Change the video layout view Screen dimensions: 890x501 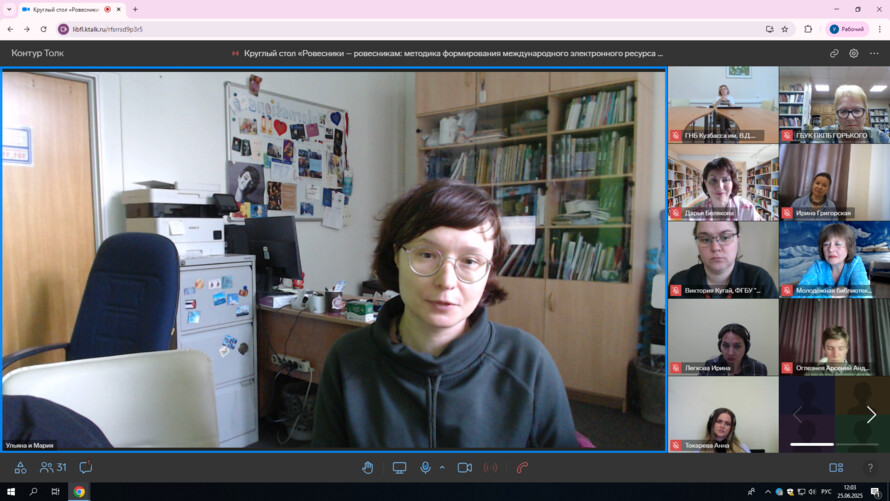pyautogui.click(x=836, y=467)
